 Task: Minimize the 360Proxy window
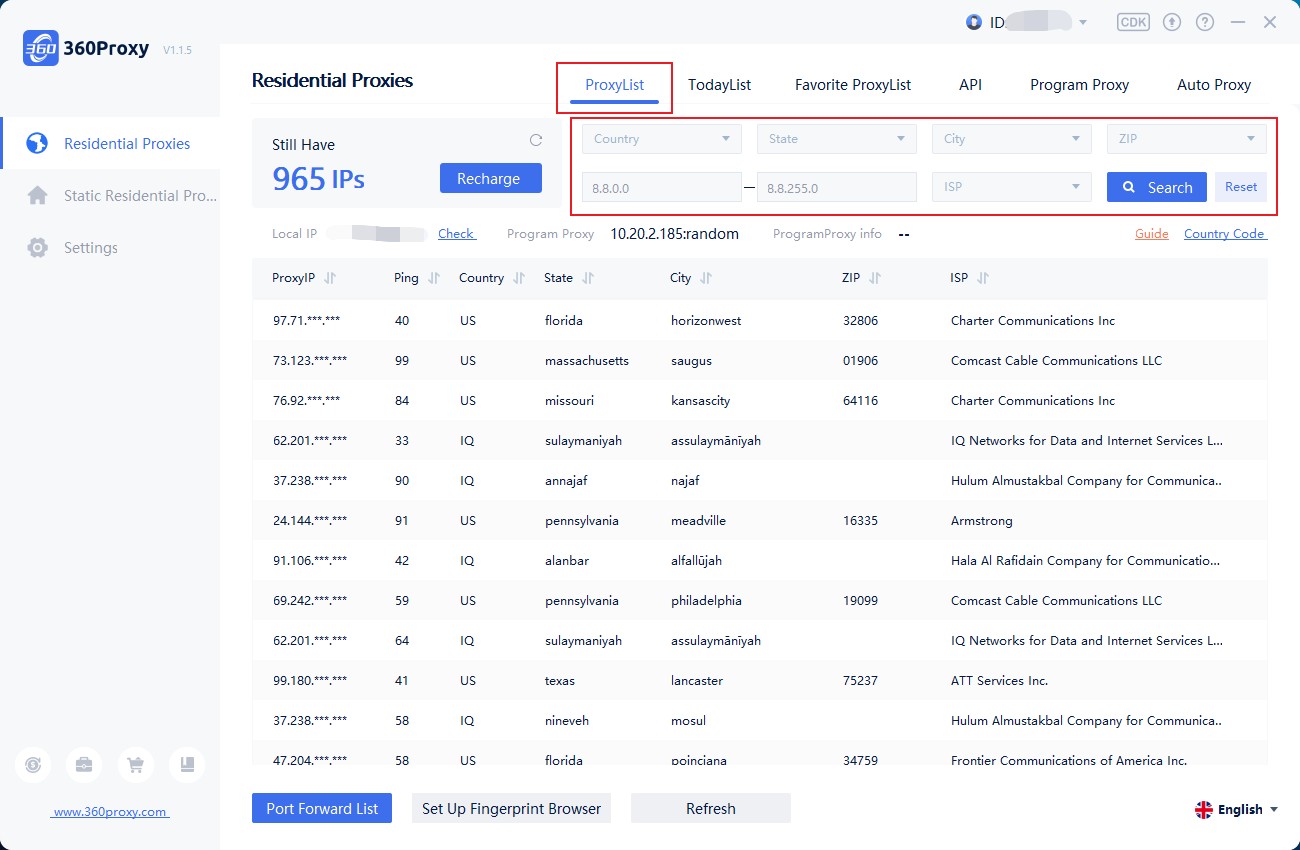[1238, 22]
